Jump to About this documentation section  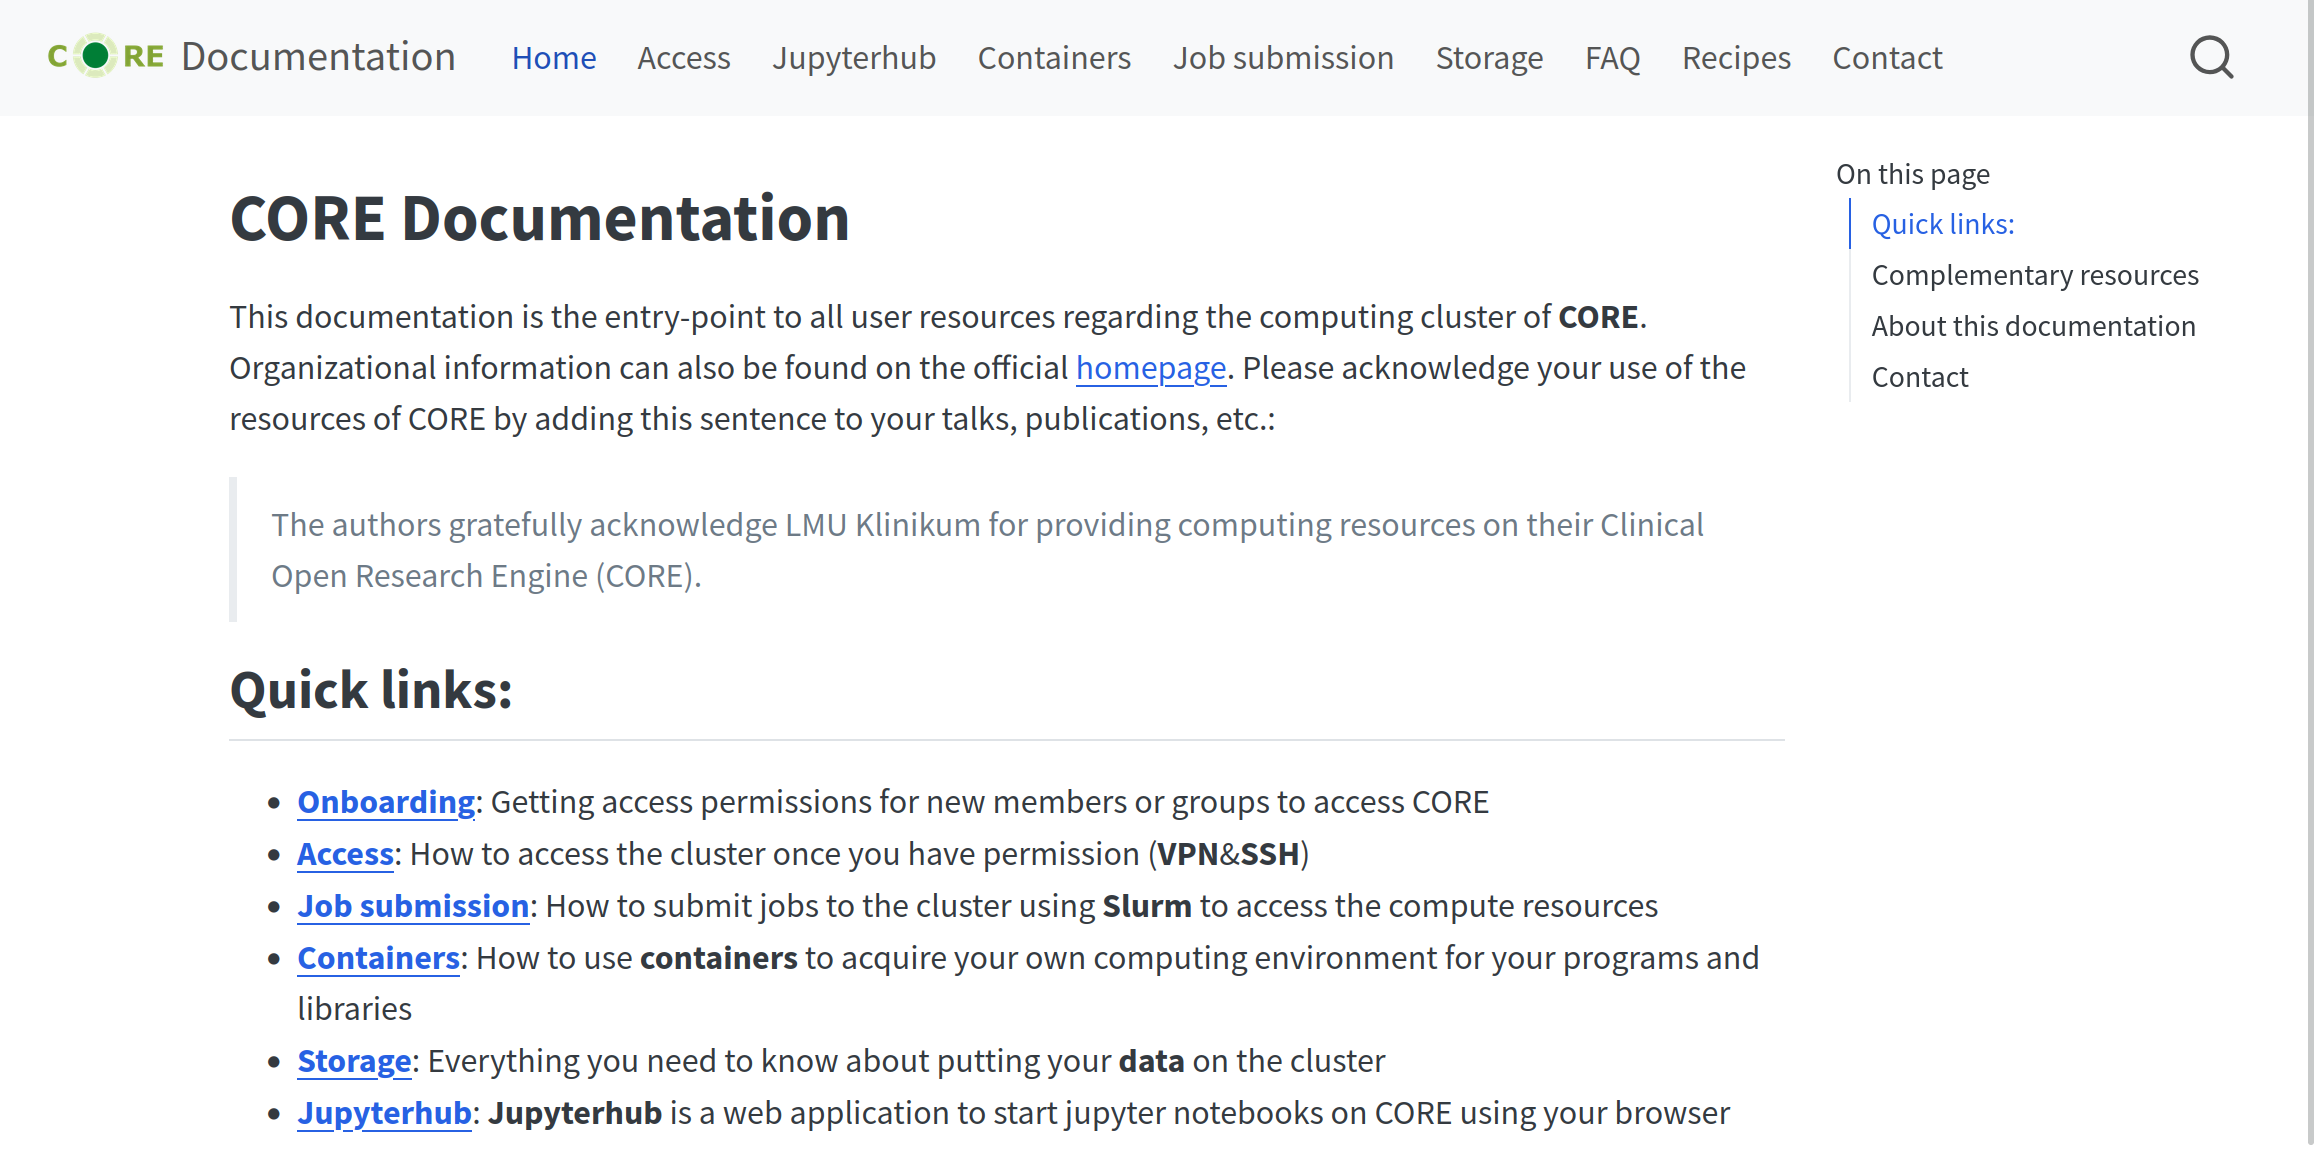[x=2033, y=326]
